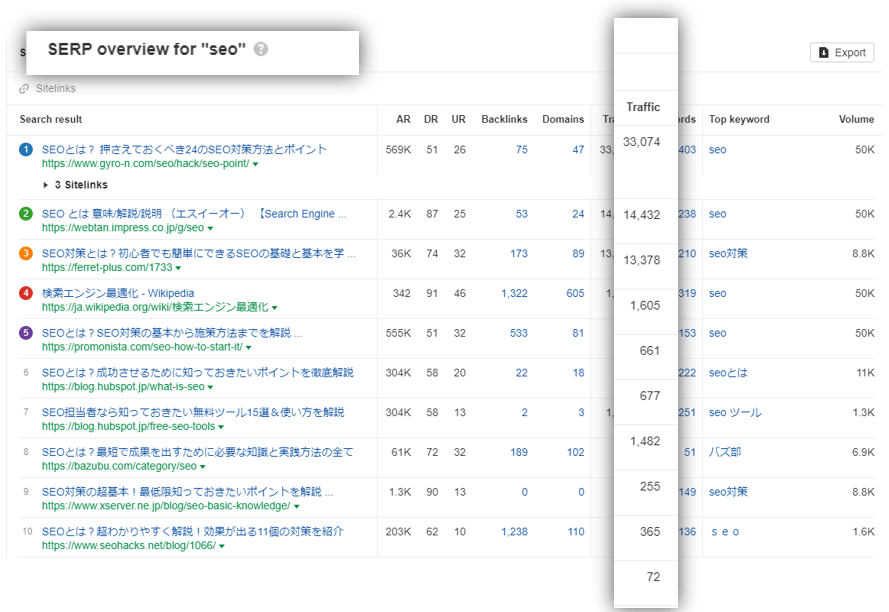Click the red position 4 badge next to Wikipedia
889x612 pixels.
coord(24,294)
